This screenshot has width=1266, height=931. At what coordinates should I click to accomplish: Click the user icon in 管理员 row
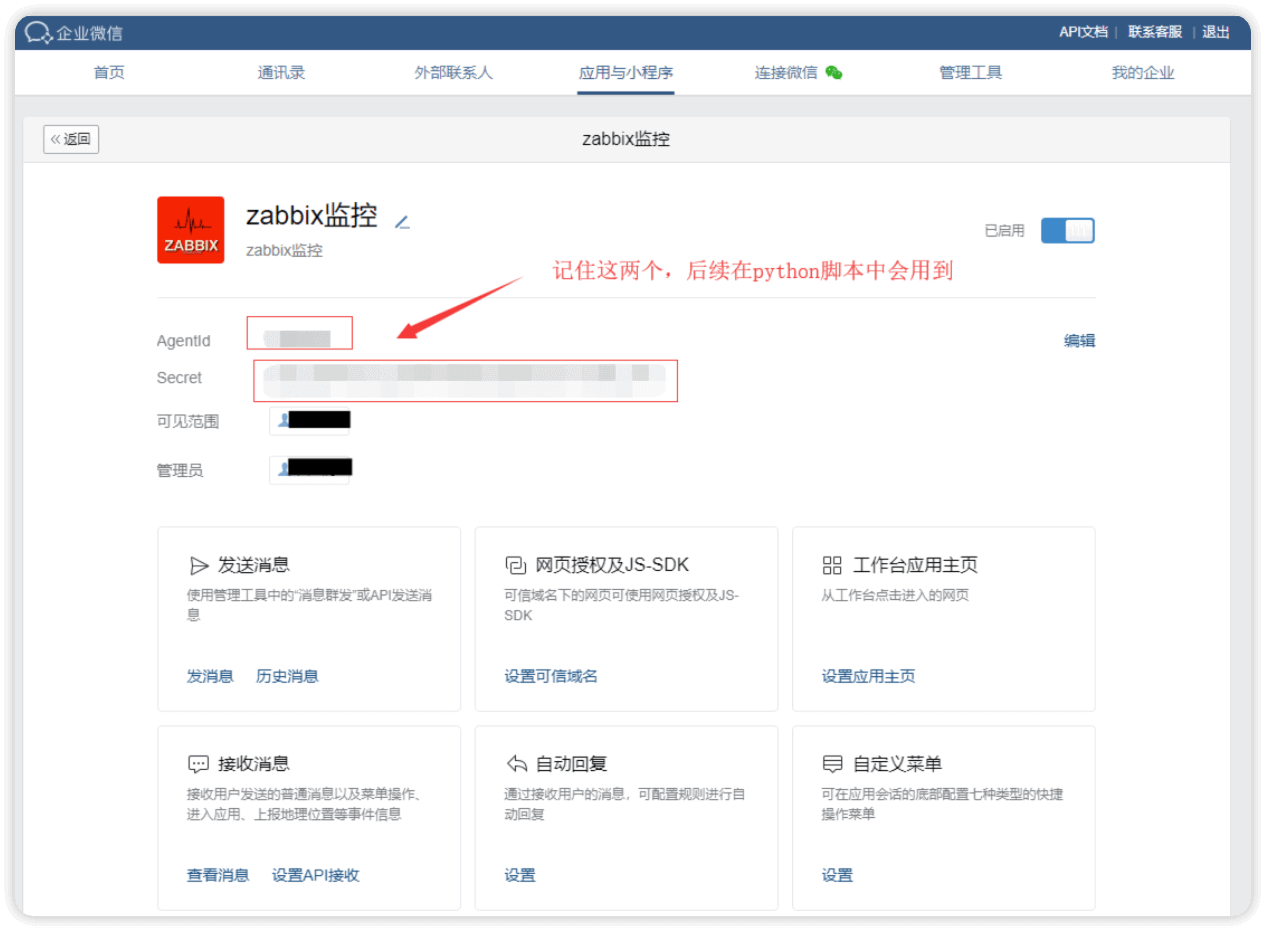pyautogui.click(x=284, y=469)
